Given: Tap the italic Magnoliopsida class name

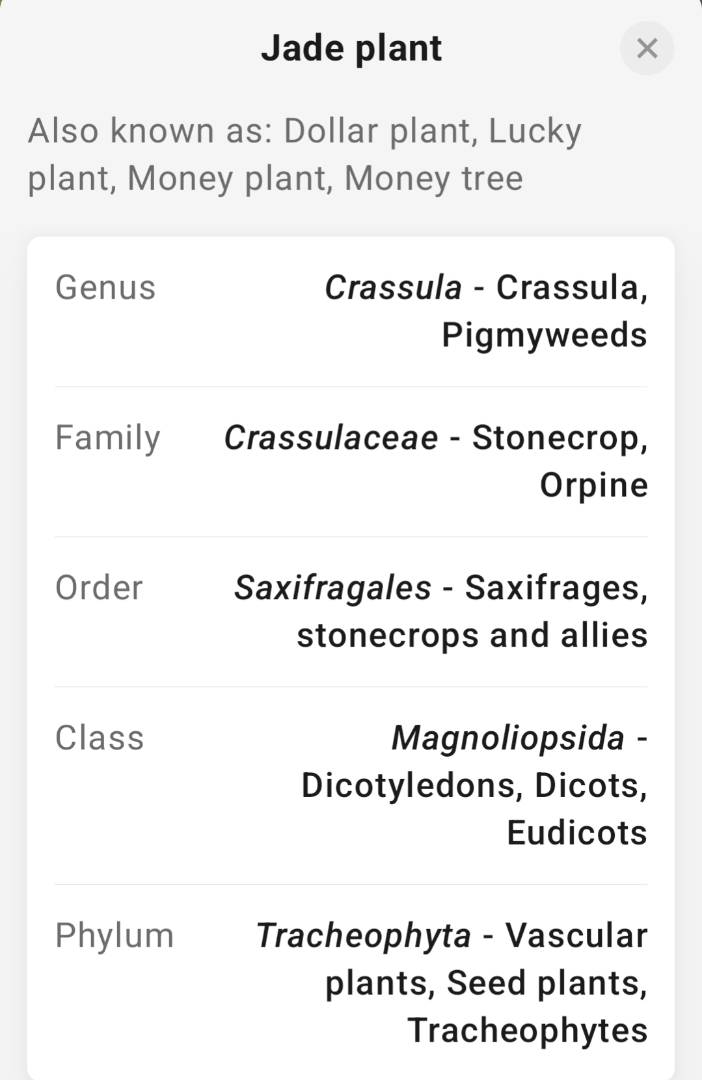Looking at the screenshot, I should [508, 738].
